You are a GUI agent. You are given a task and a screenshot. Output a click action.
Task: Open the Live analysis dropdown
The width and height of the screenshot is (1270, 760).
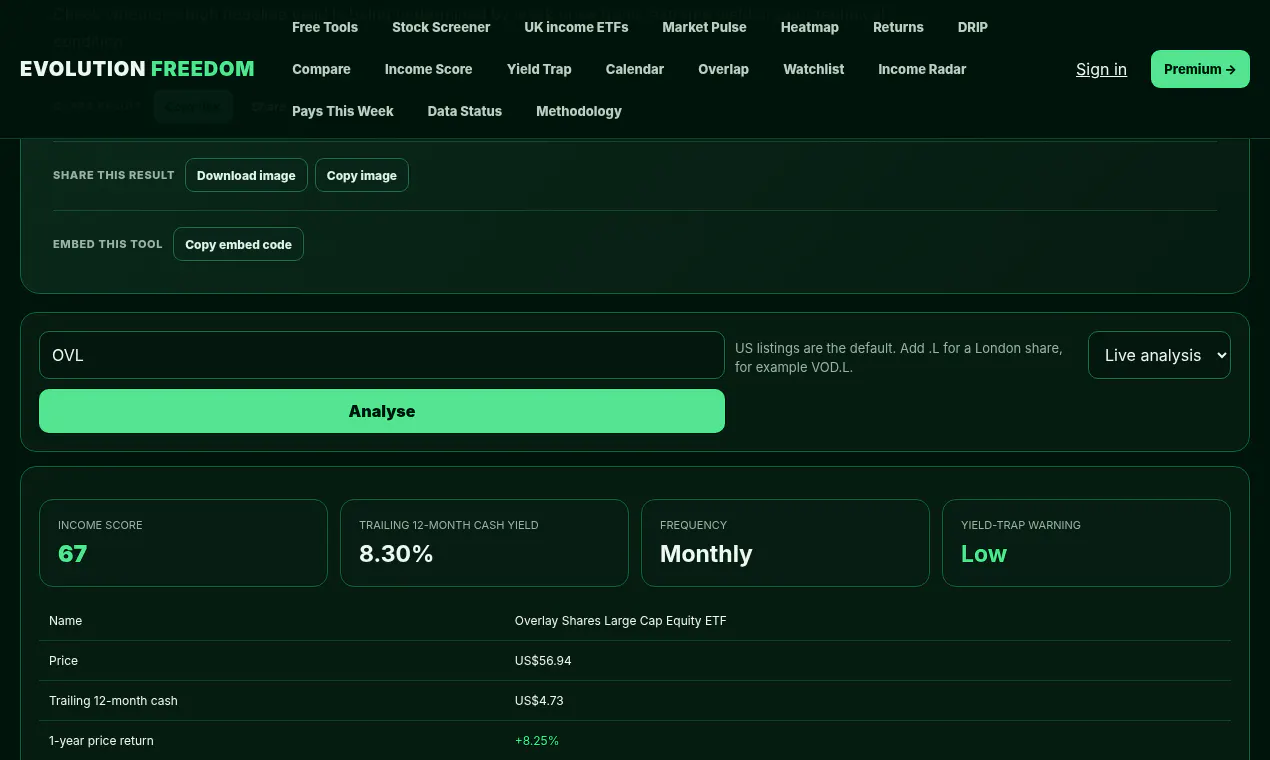(1159, 355)
